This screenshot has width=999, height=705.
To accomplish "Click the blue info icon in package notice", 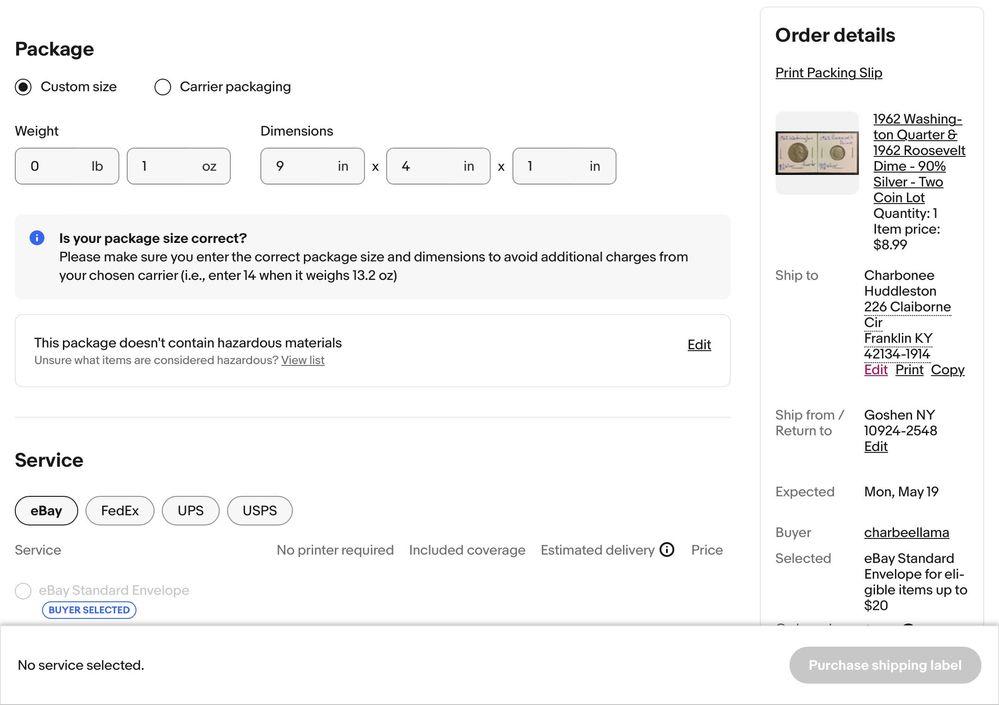I will click(x=37, y=238).
